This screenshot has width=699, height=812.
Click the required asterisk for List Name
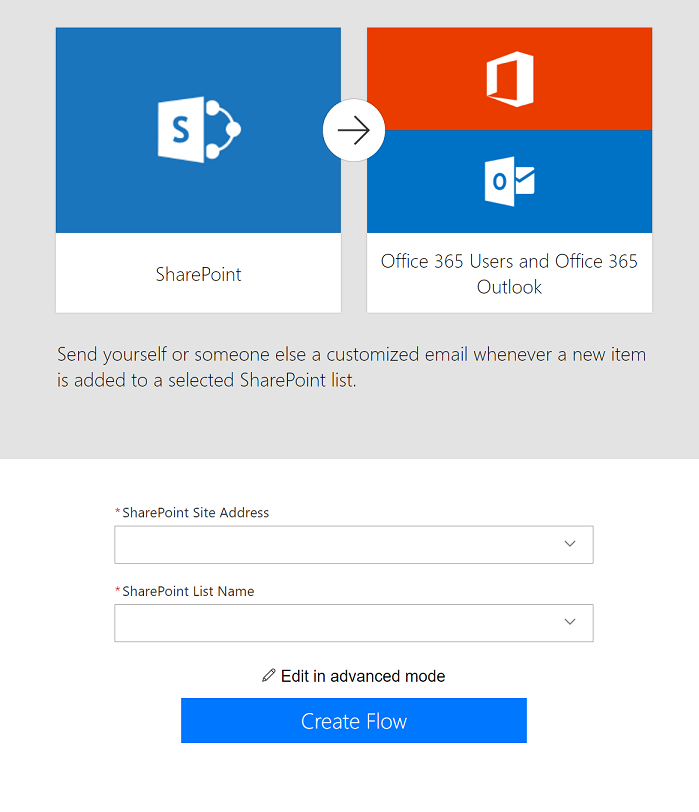(118, 590)
